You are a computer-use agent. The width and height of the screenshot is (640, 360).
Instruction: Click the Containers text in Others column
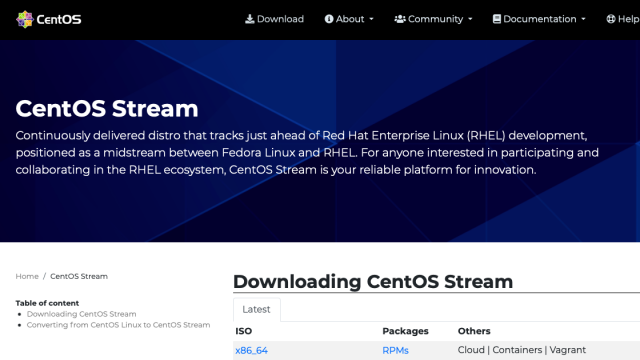[517, 350]
